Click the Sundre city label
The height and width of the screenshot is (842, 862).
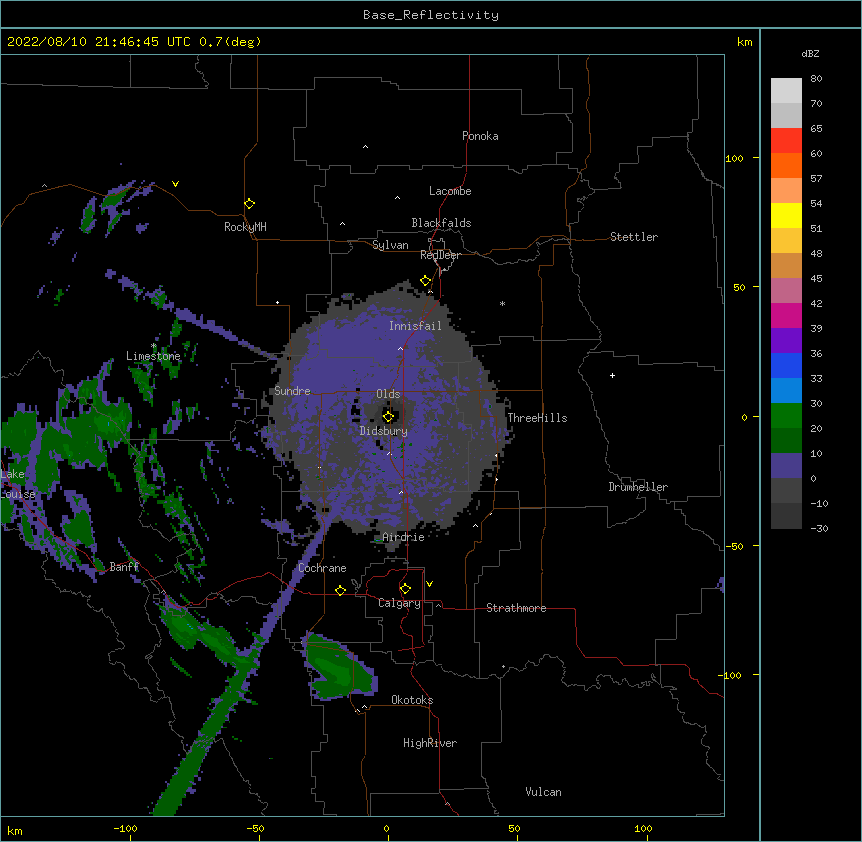292,391
